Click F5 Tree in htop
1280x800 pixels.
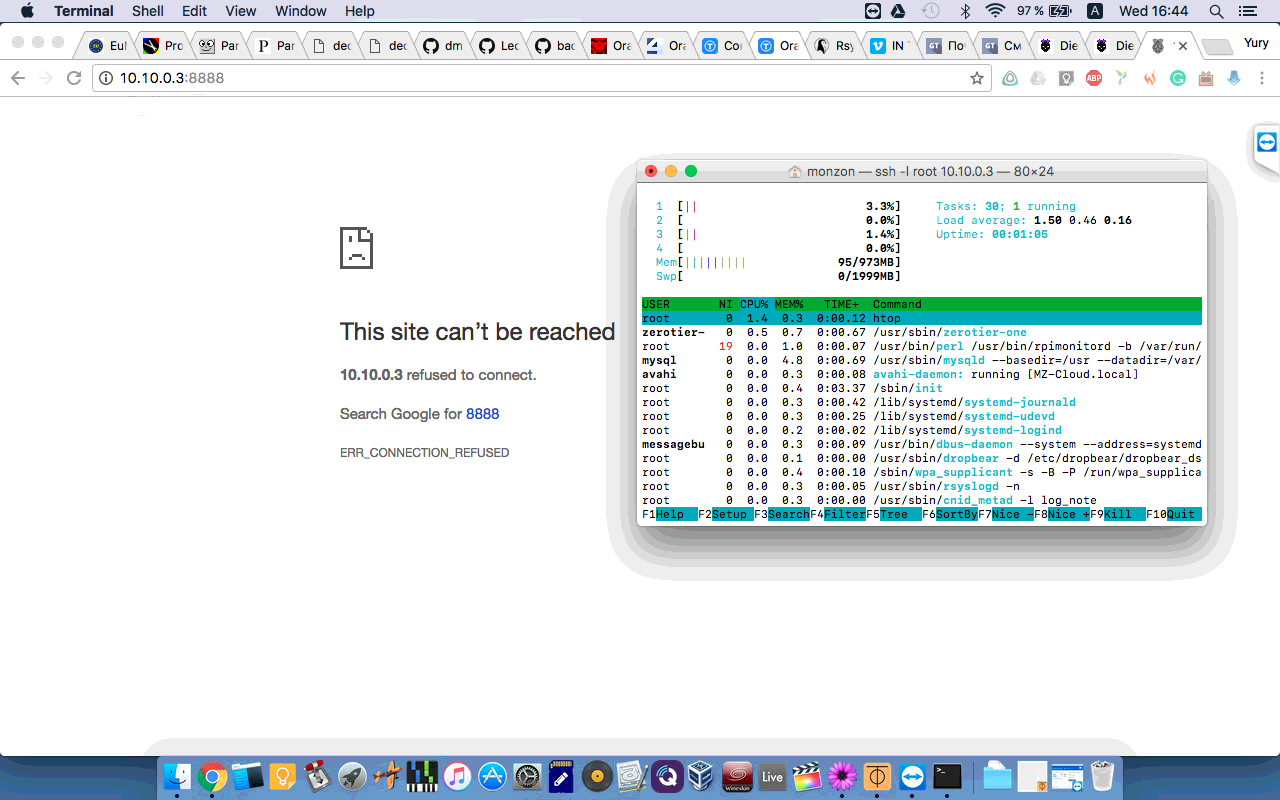click(894, 514)
